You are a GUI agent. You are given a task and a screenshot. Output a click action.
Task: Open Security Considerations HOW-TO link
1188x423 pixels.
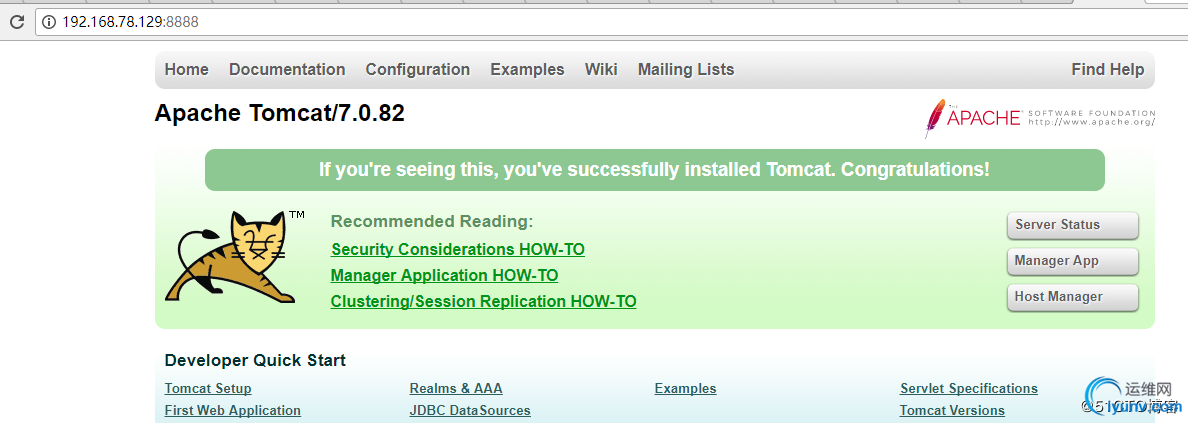point(458,249)
